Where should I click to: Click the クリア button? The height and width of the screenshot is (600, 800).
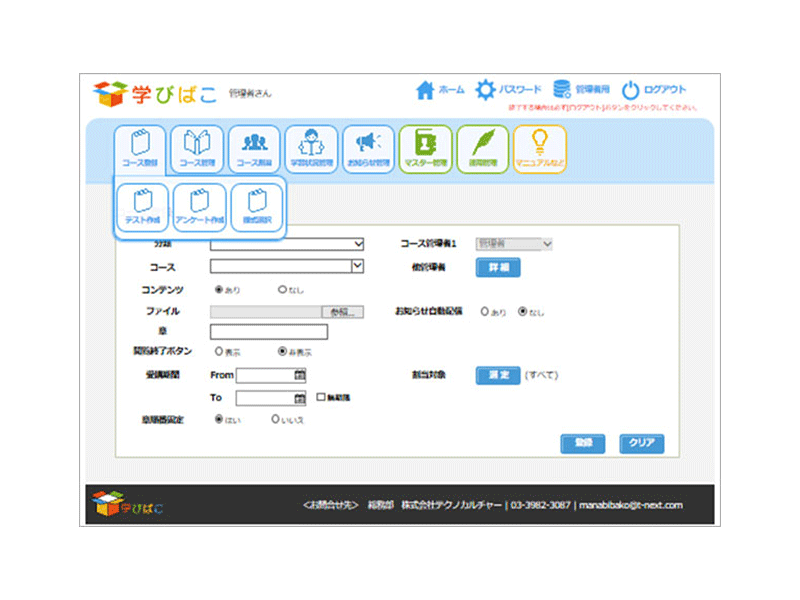tap(642, 443)
